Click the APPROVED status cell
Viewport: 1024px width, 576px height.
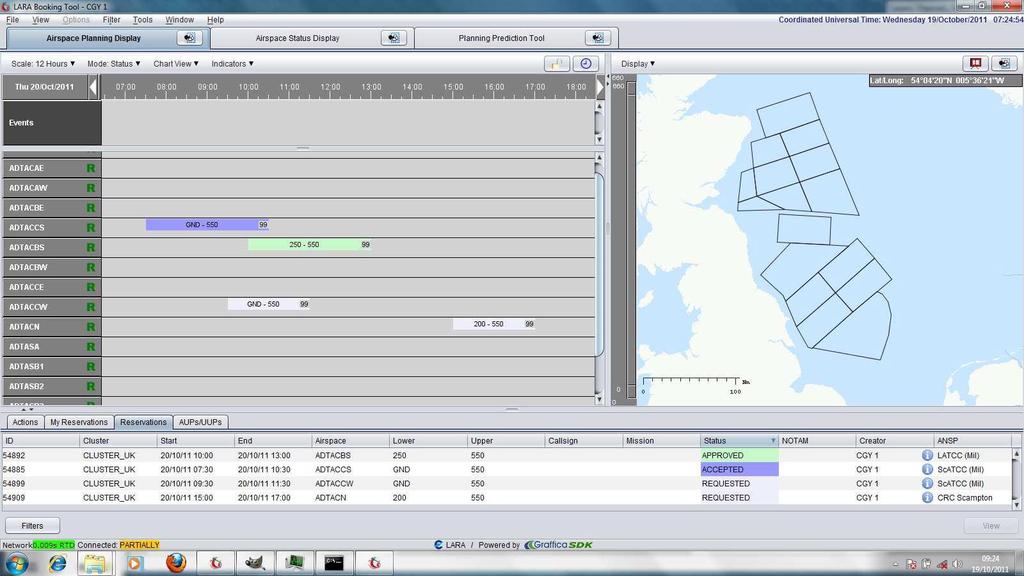coord(739,455)
